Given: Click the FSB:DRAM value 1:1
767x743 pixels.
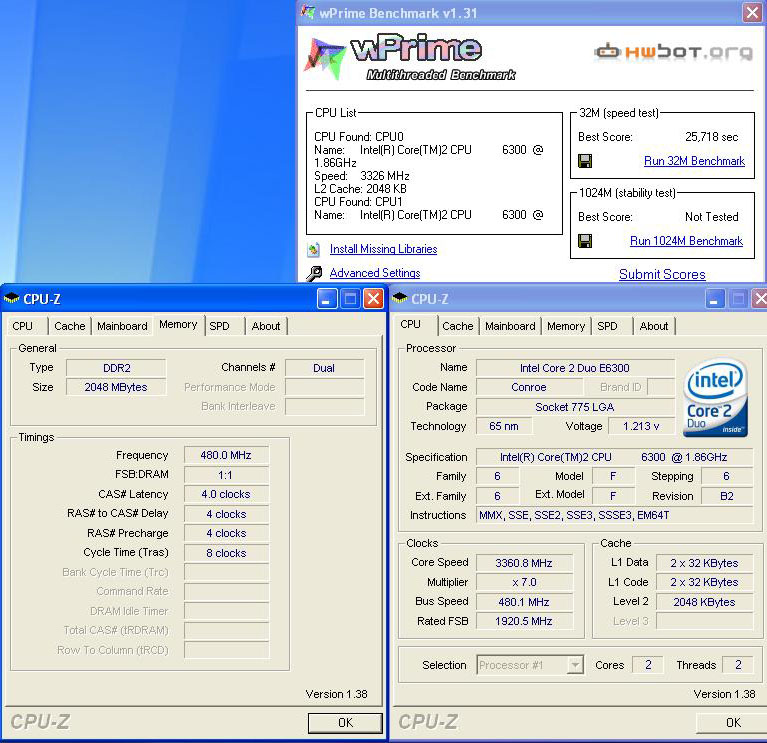Looking at the screenshot, I should [x=226, y=475].
